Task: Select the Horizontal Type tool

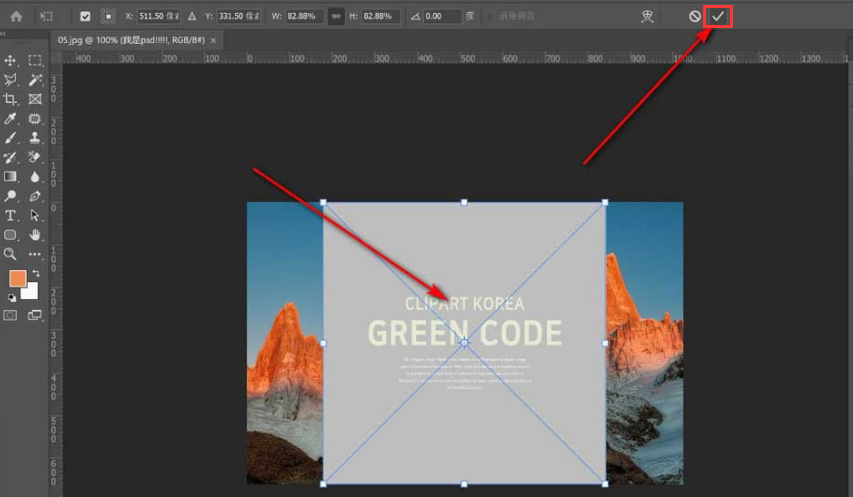Action: tap(10, 215)
